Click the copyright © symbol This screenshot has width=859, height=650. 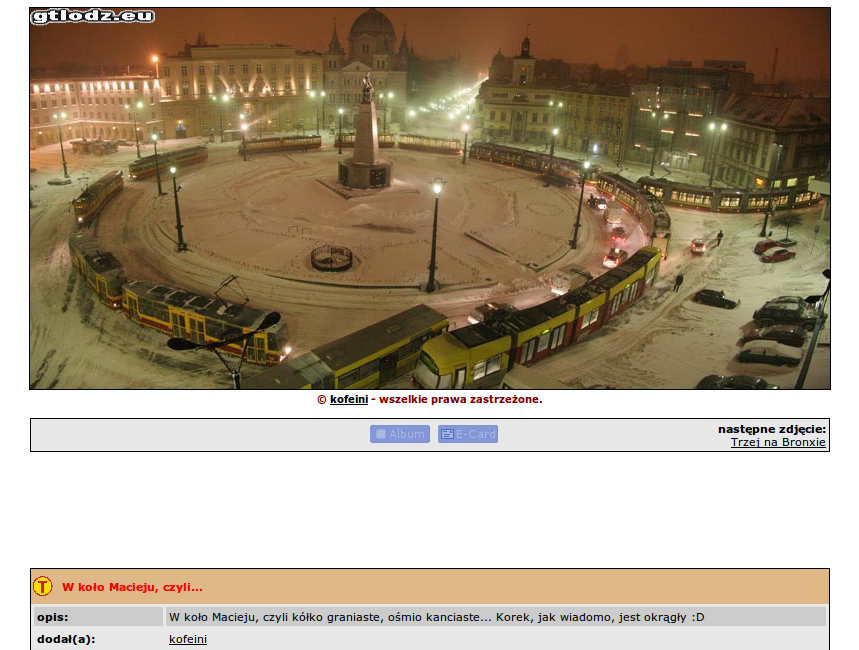point(321,399)
